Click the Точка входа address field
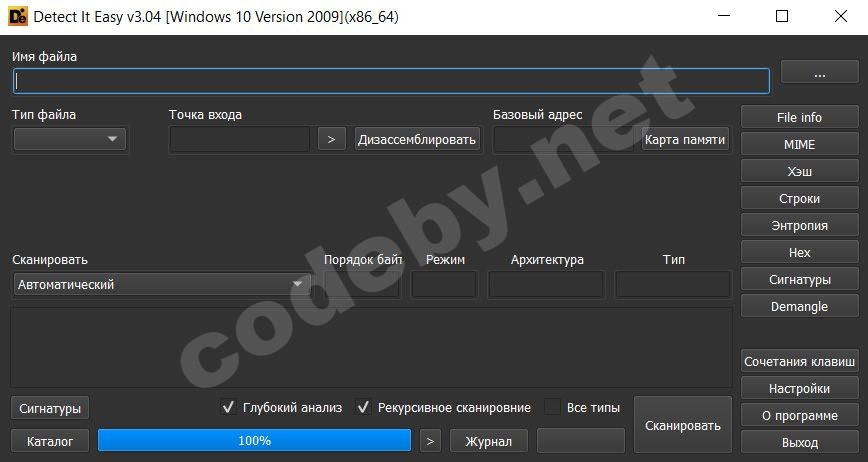The width and height of the screenshot is (868, 462). (239, 139)
